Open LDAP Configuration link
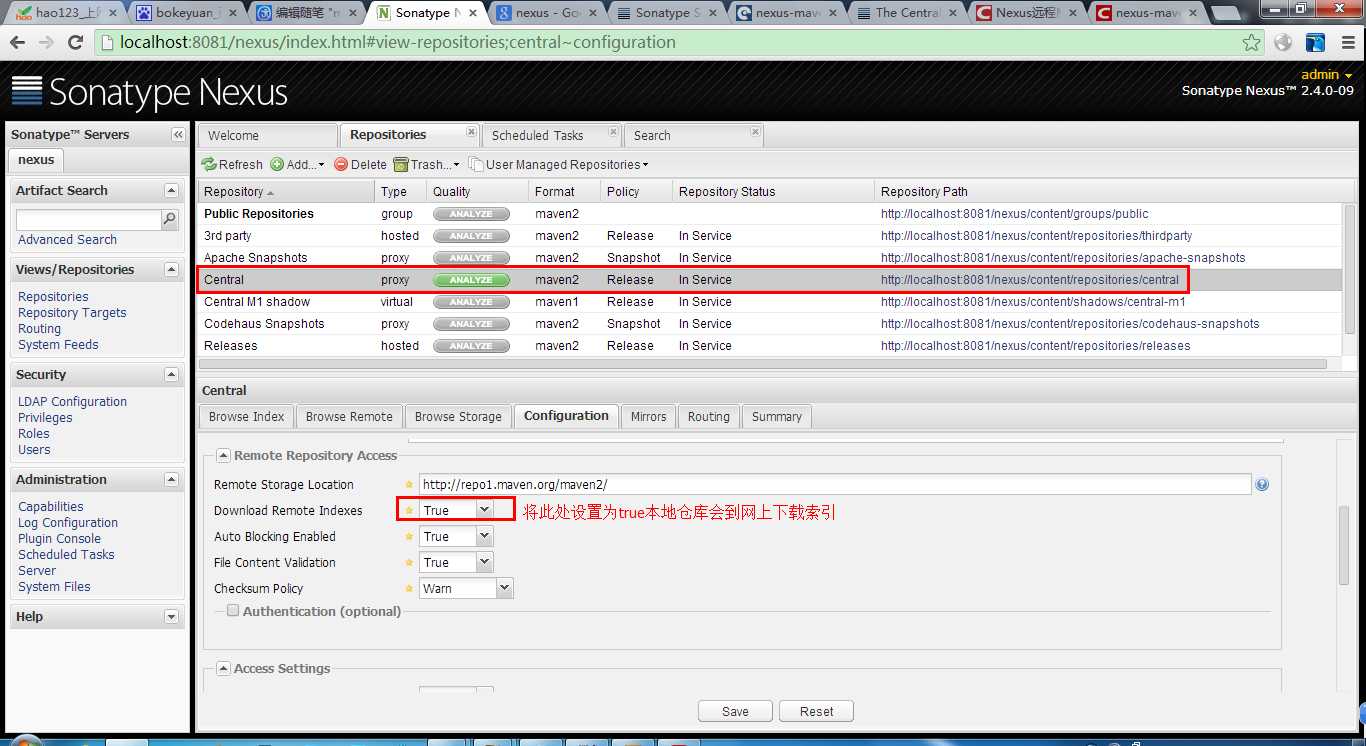Screen dimensions: 1366x746 click(x=72, y=402)
